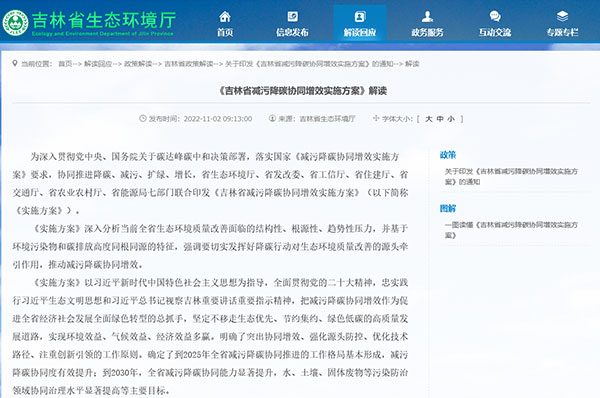Click 解读回应 in the breadcrumb path
The width and height of the screenshot is (600, 398).
(x=98, y=64)
